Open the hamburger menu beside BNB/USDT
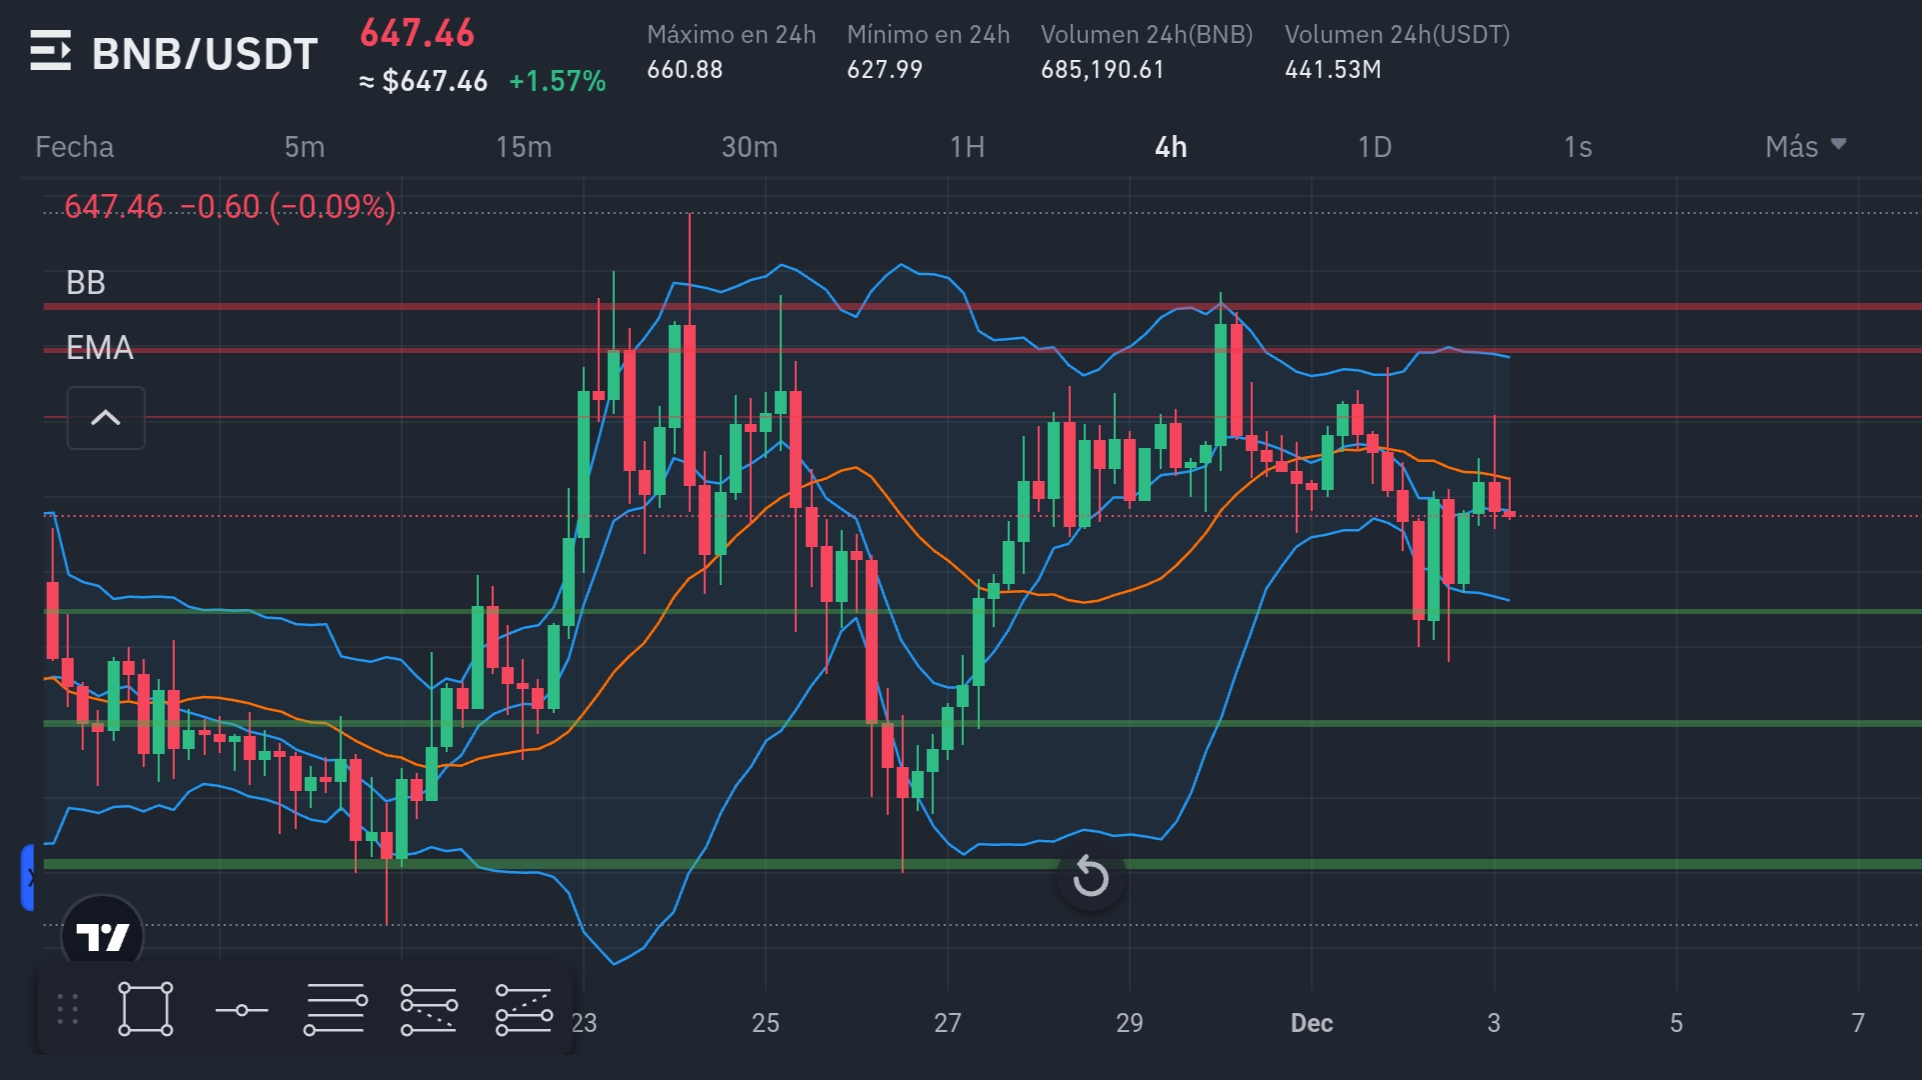This screenshot has width=1922, height=1080. coord(50,51)
